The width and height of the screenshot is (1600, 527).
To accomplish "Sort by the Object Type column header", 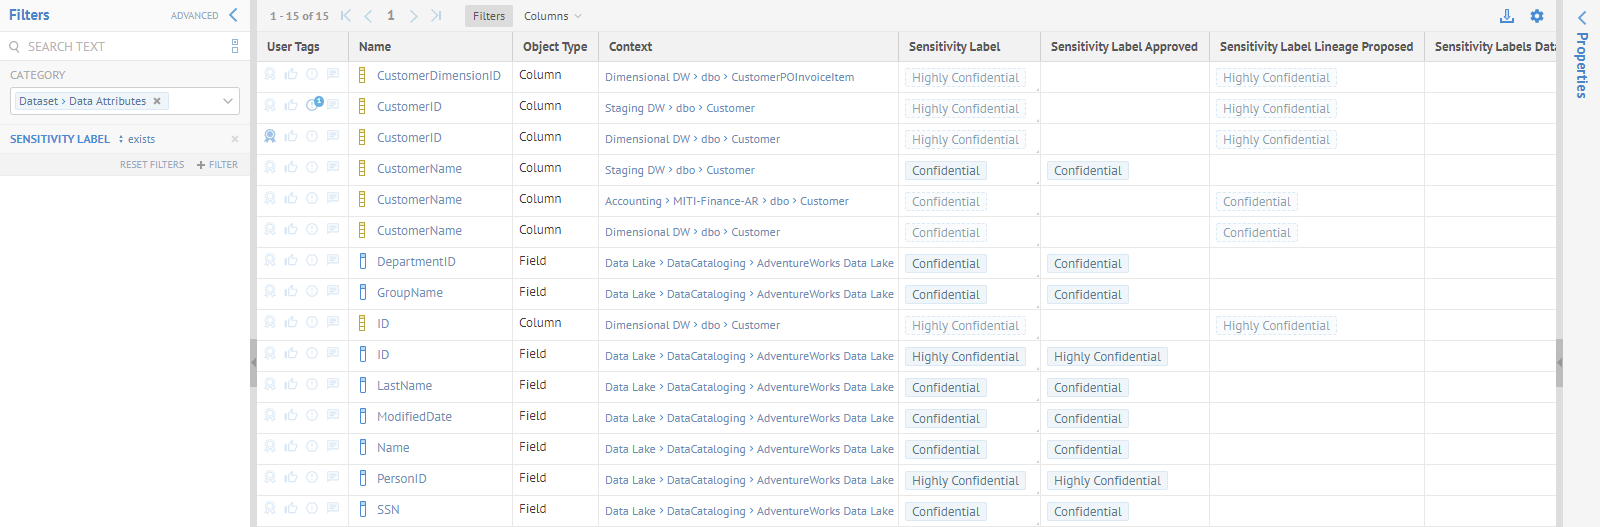I will (555, 47).
